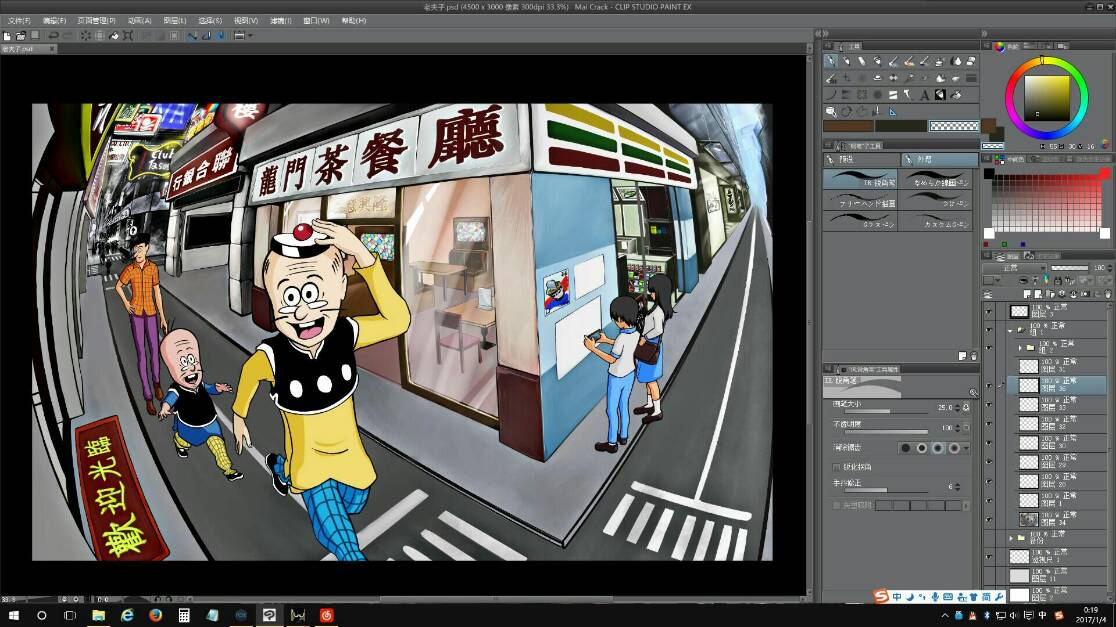Screen dimensions: 1116x627
Task: Select フリーハンド描画 brush preset
Action: [x=860, y=200]
